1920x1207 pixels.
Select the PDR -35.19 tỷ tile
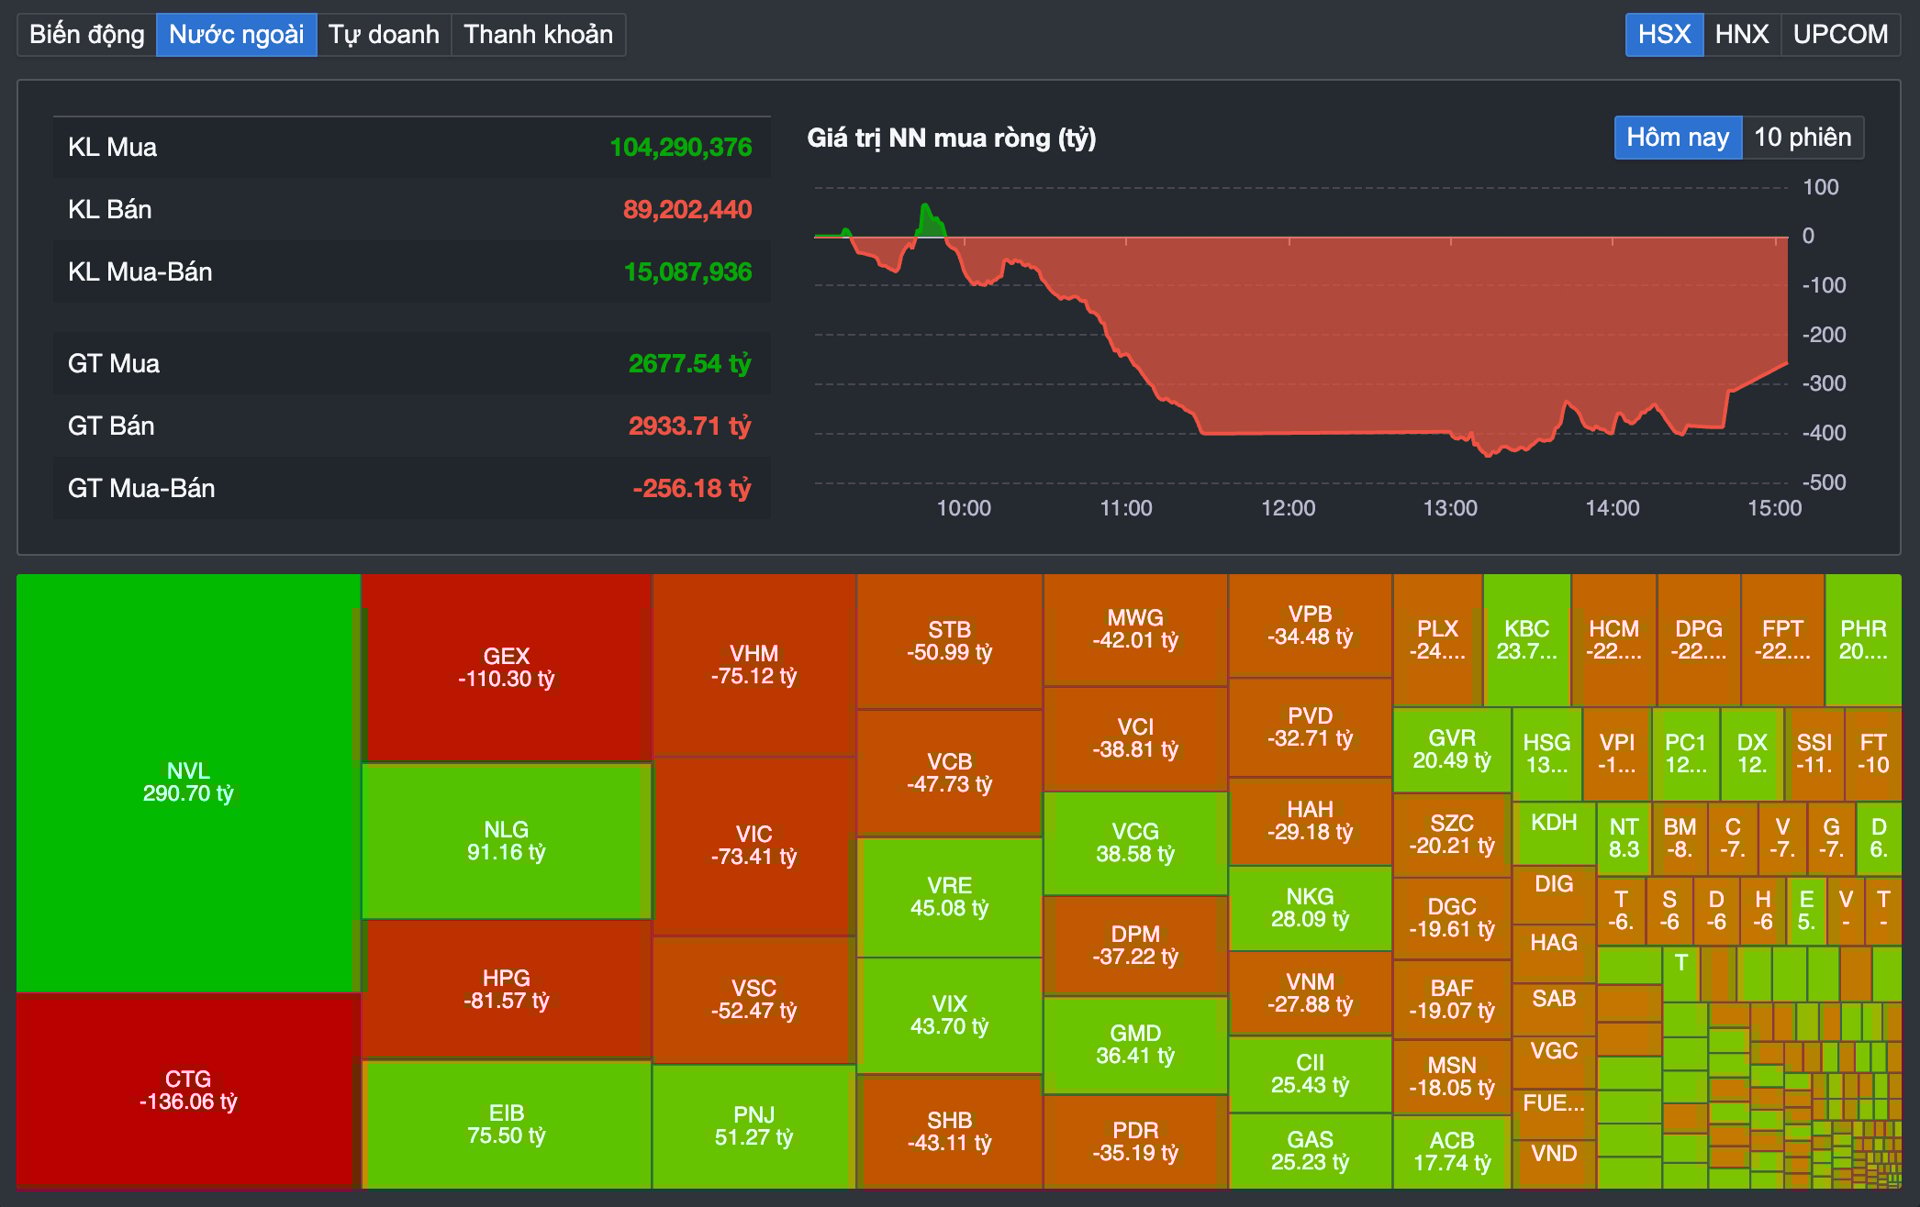point(1135,1141)
